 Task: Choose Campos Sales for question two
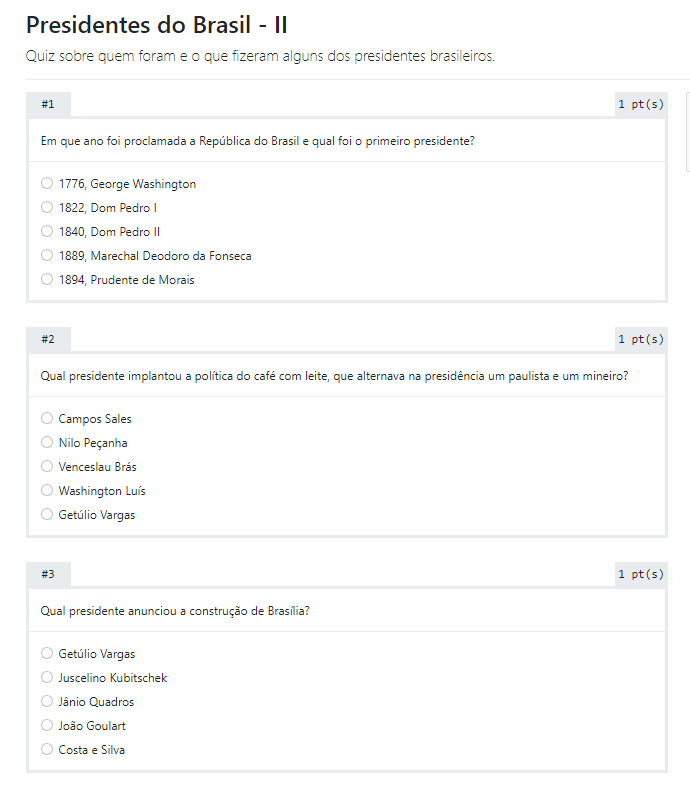(47, 418)
